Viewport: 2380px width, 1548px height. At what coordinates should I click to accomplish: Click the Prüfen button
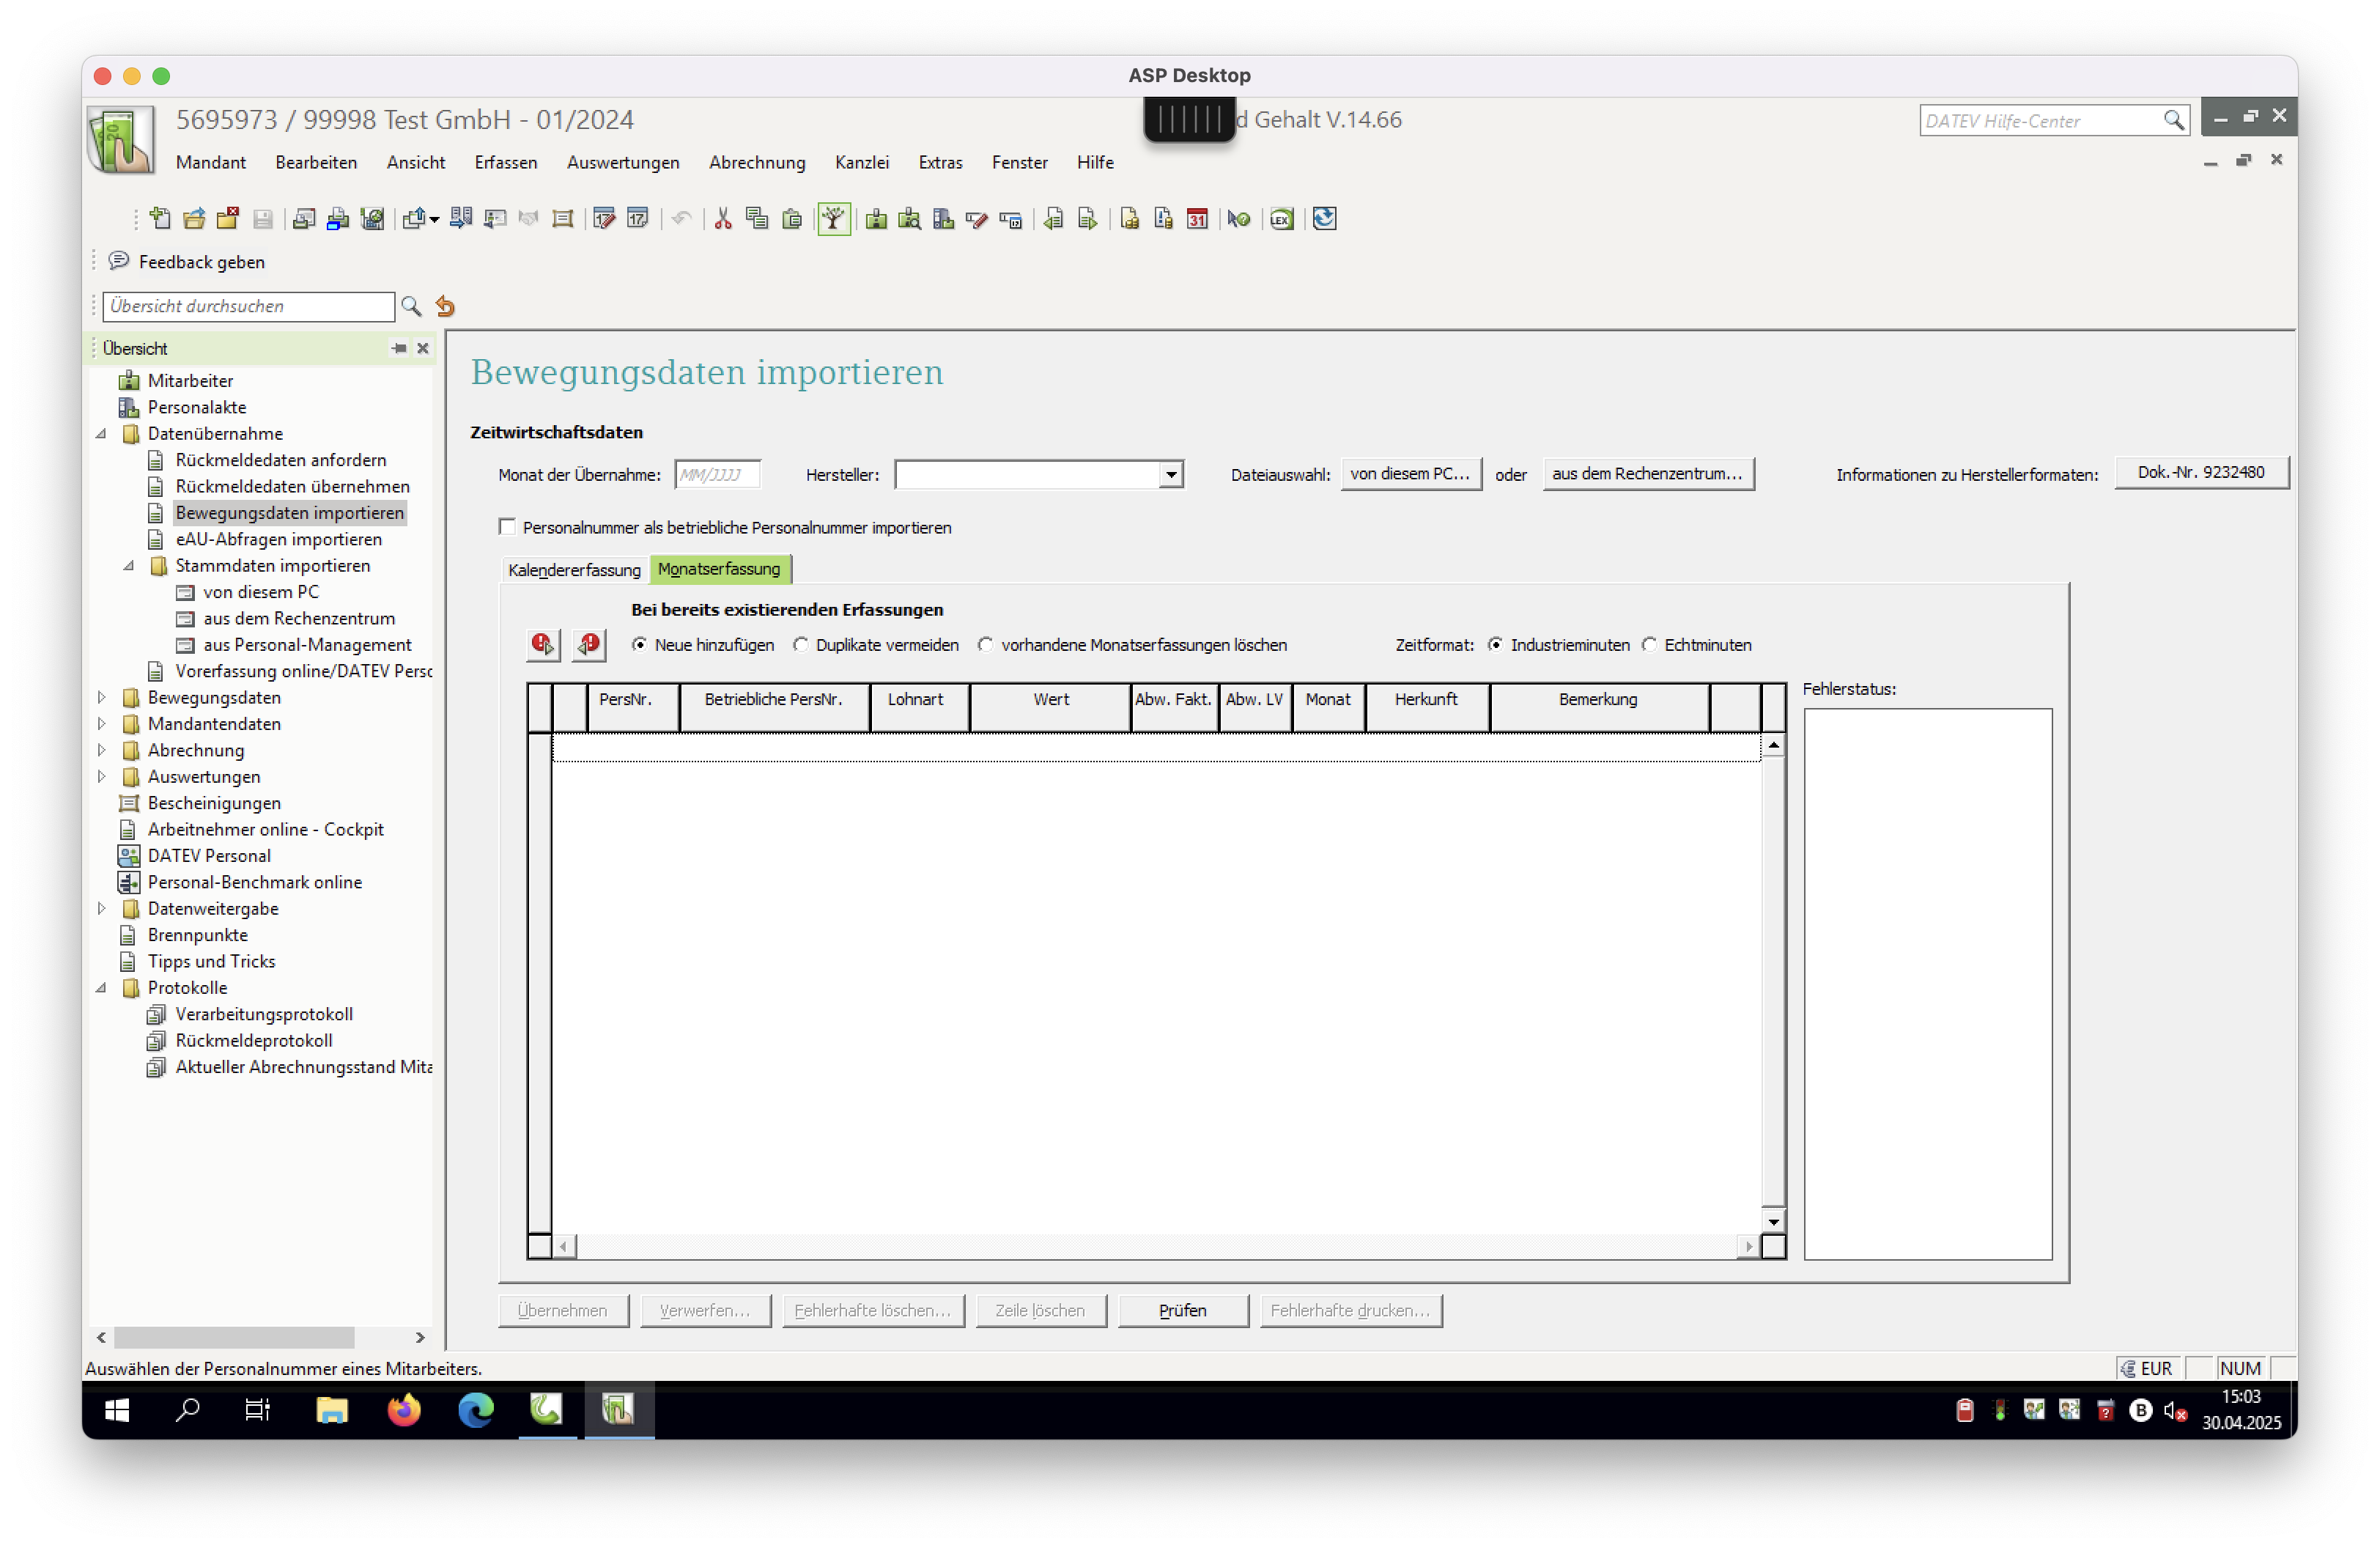1183,1310
